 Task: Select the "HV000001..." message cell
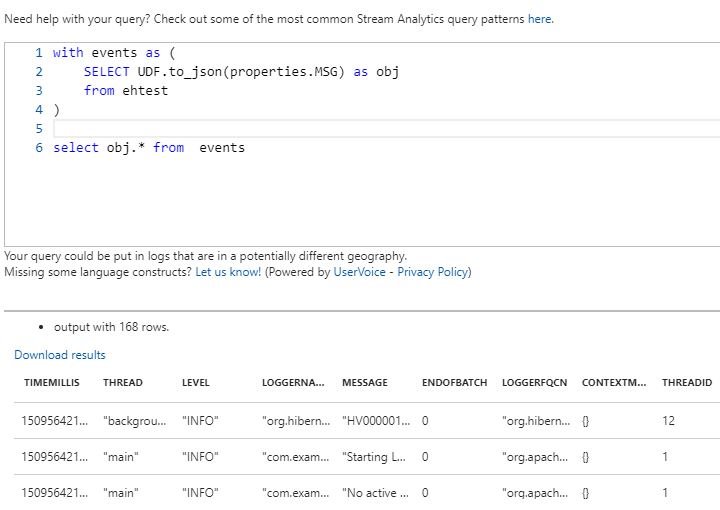point(376,421)
